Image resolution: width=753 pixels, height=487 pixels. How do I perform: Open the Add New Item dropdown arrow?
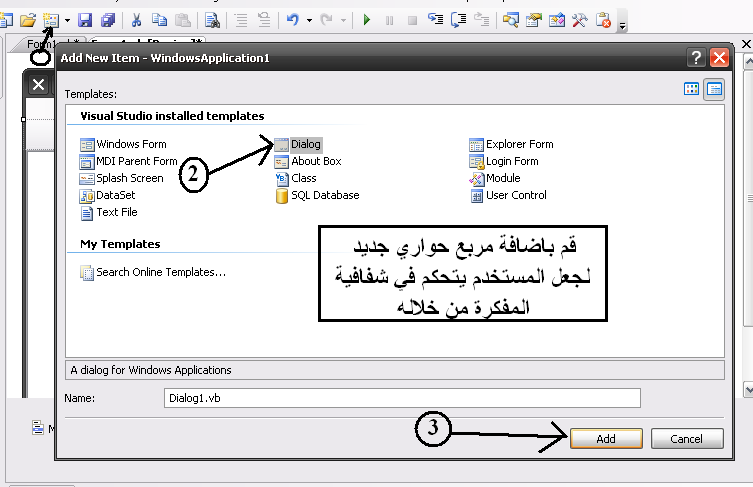[x=67, y=20]
